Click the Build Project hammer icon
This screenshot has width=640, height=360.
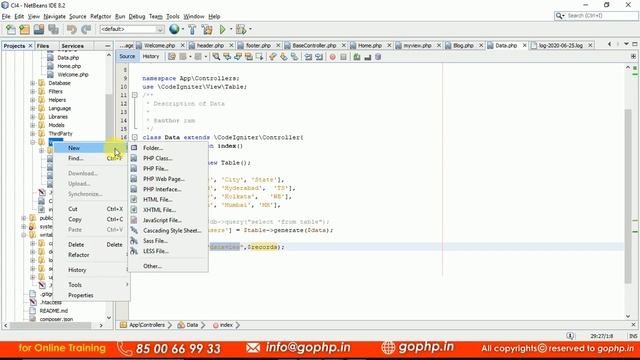coord(192,29)
